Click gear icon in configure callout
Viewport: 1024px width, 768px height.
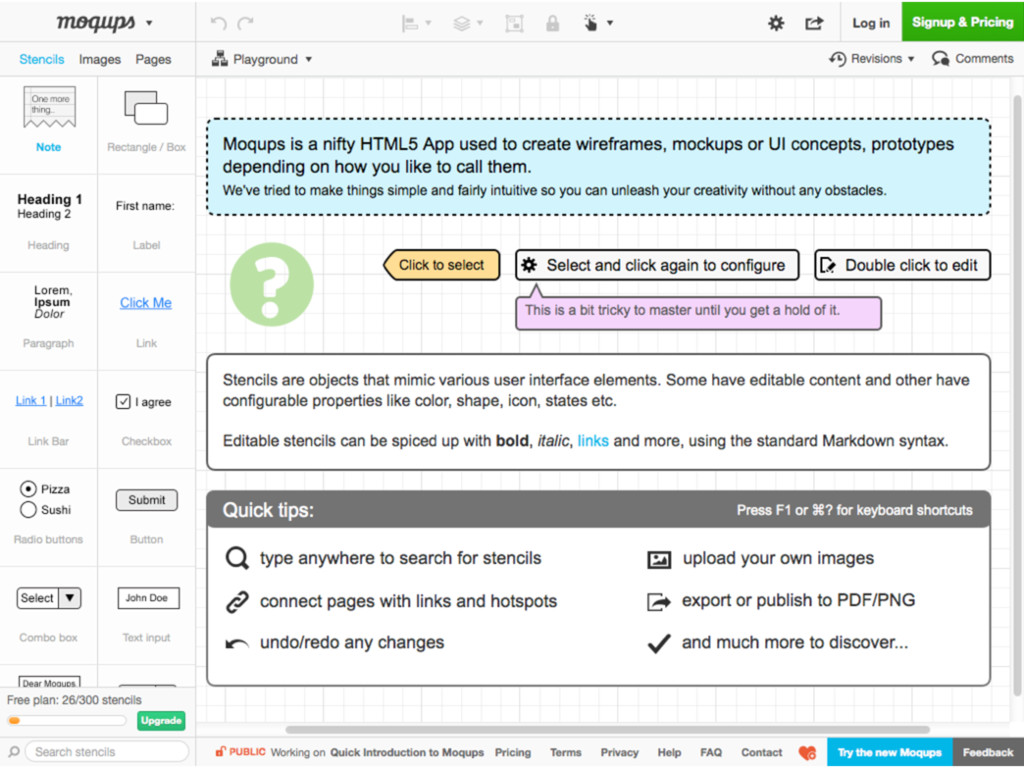(529, 265)
